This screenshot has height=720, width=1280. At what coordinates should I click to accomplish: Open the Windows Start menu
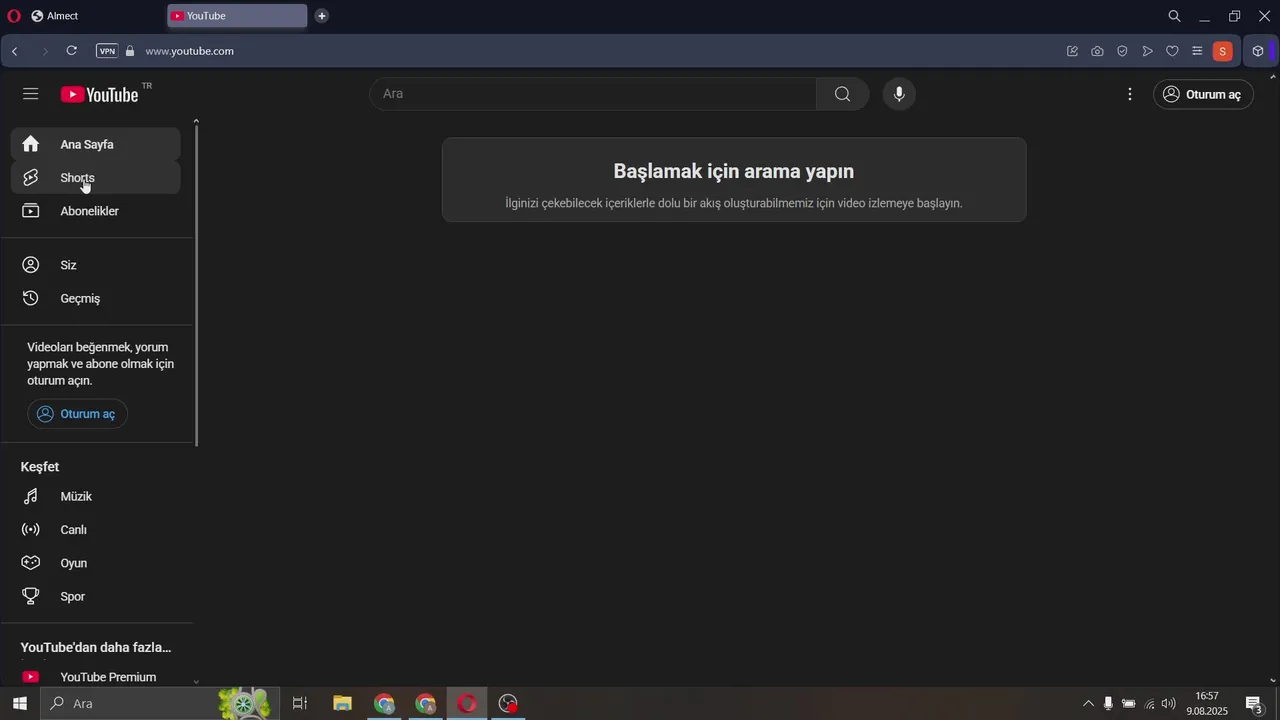click(19, 704)
